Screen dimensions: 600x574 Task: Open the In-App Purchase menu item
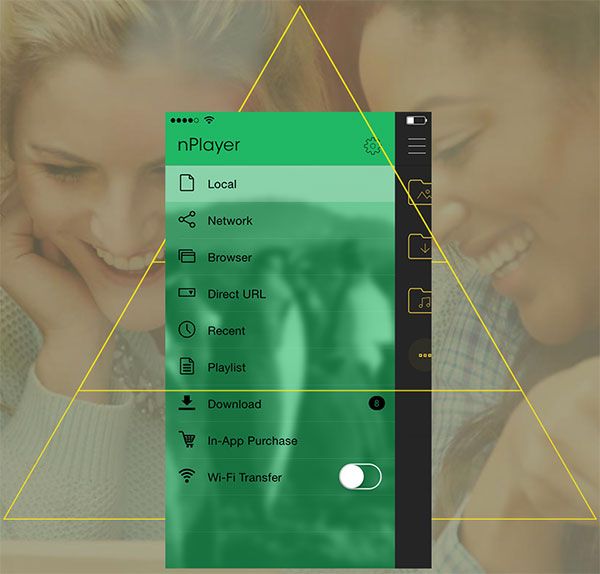280,440
